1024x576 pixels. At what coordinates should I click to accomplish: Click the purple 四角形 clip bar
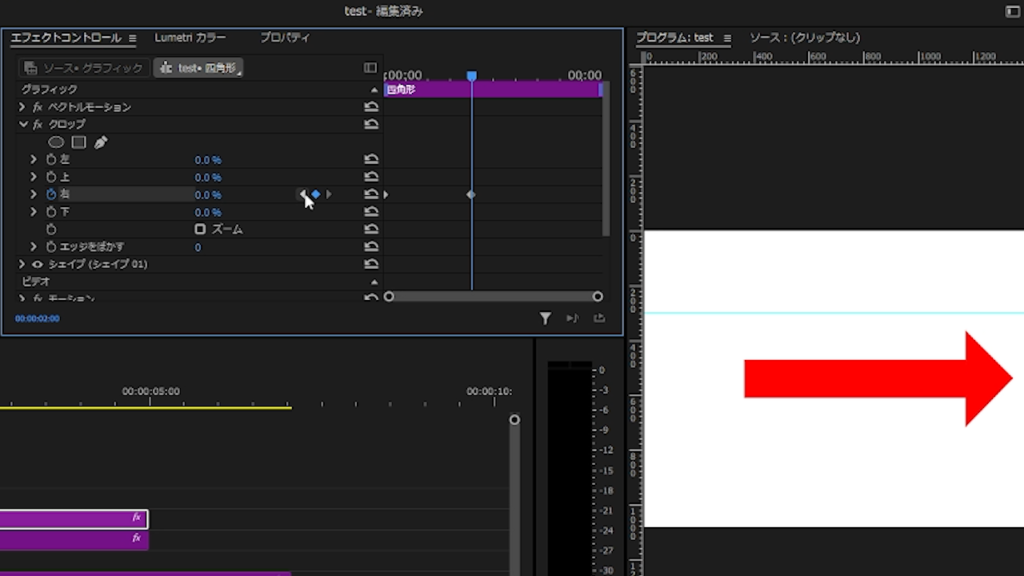click(493, 89)
